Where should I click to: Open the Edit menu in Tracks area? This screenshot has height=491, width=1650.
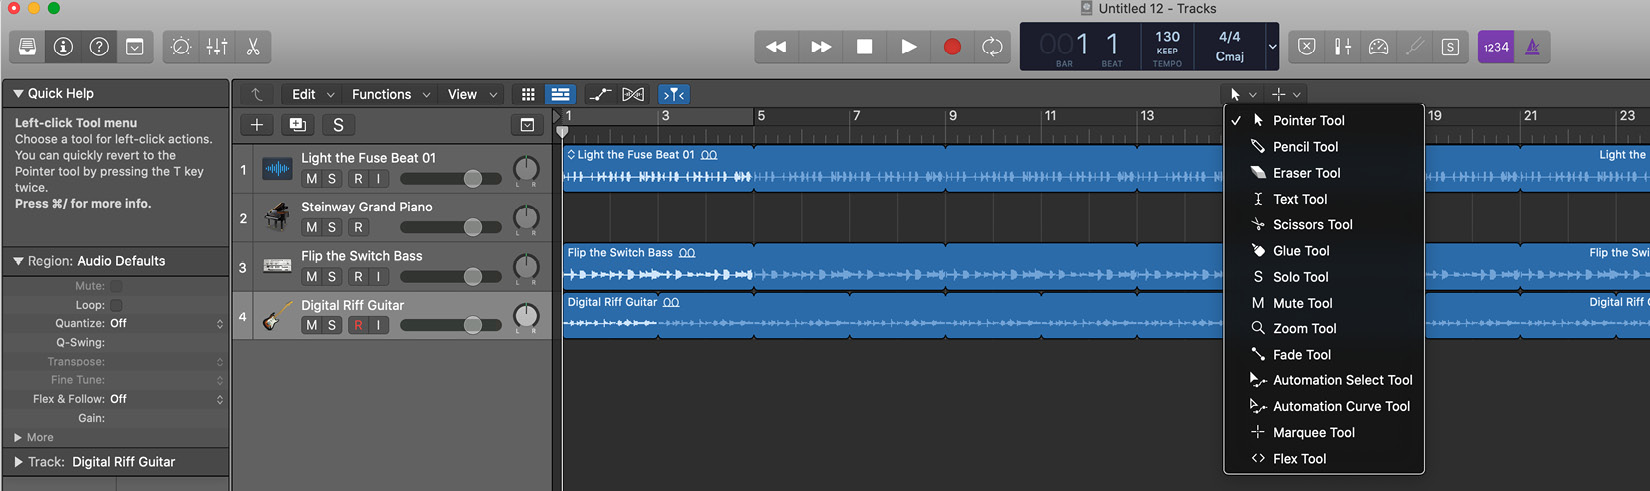tap(313, 94)
